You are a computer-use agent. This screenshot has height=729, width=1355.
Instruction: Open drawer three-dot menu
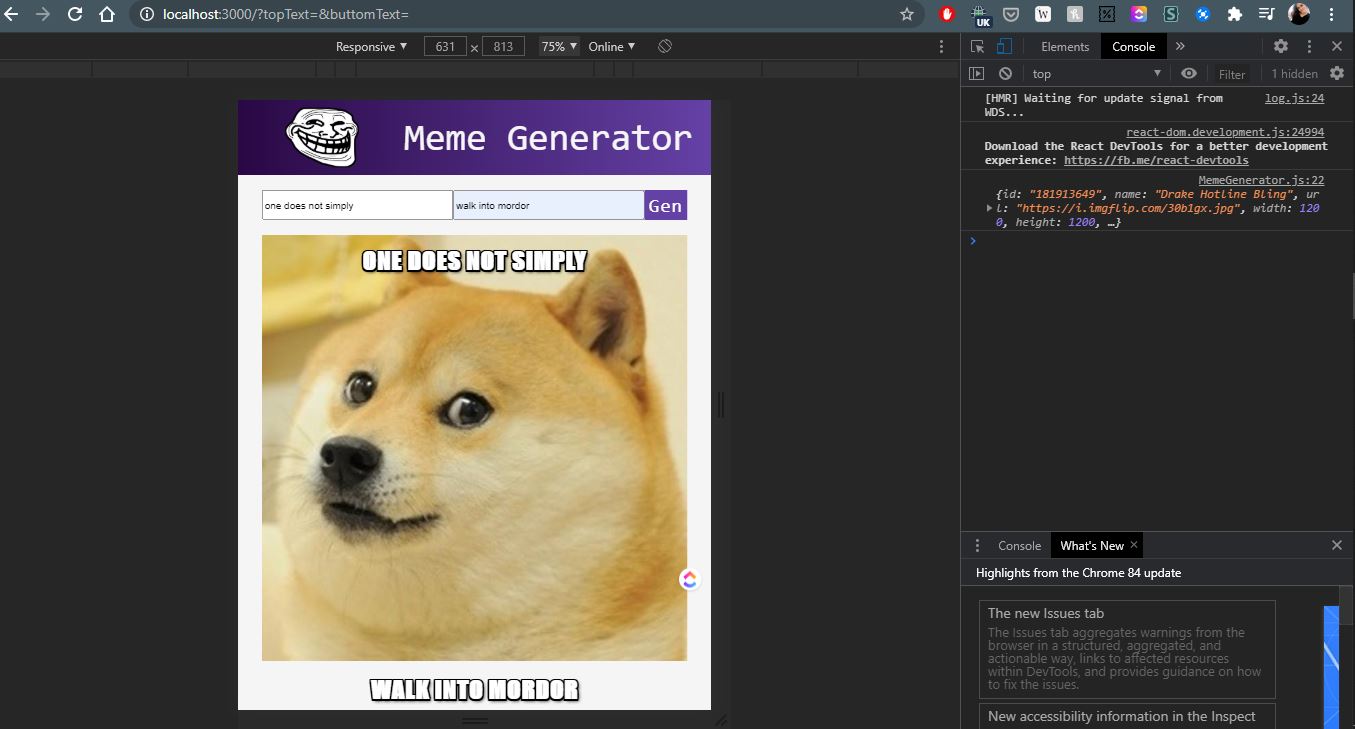(977, 546)
